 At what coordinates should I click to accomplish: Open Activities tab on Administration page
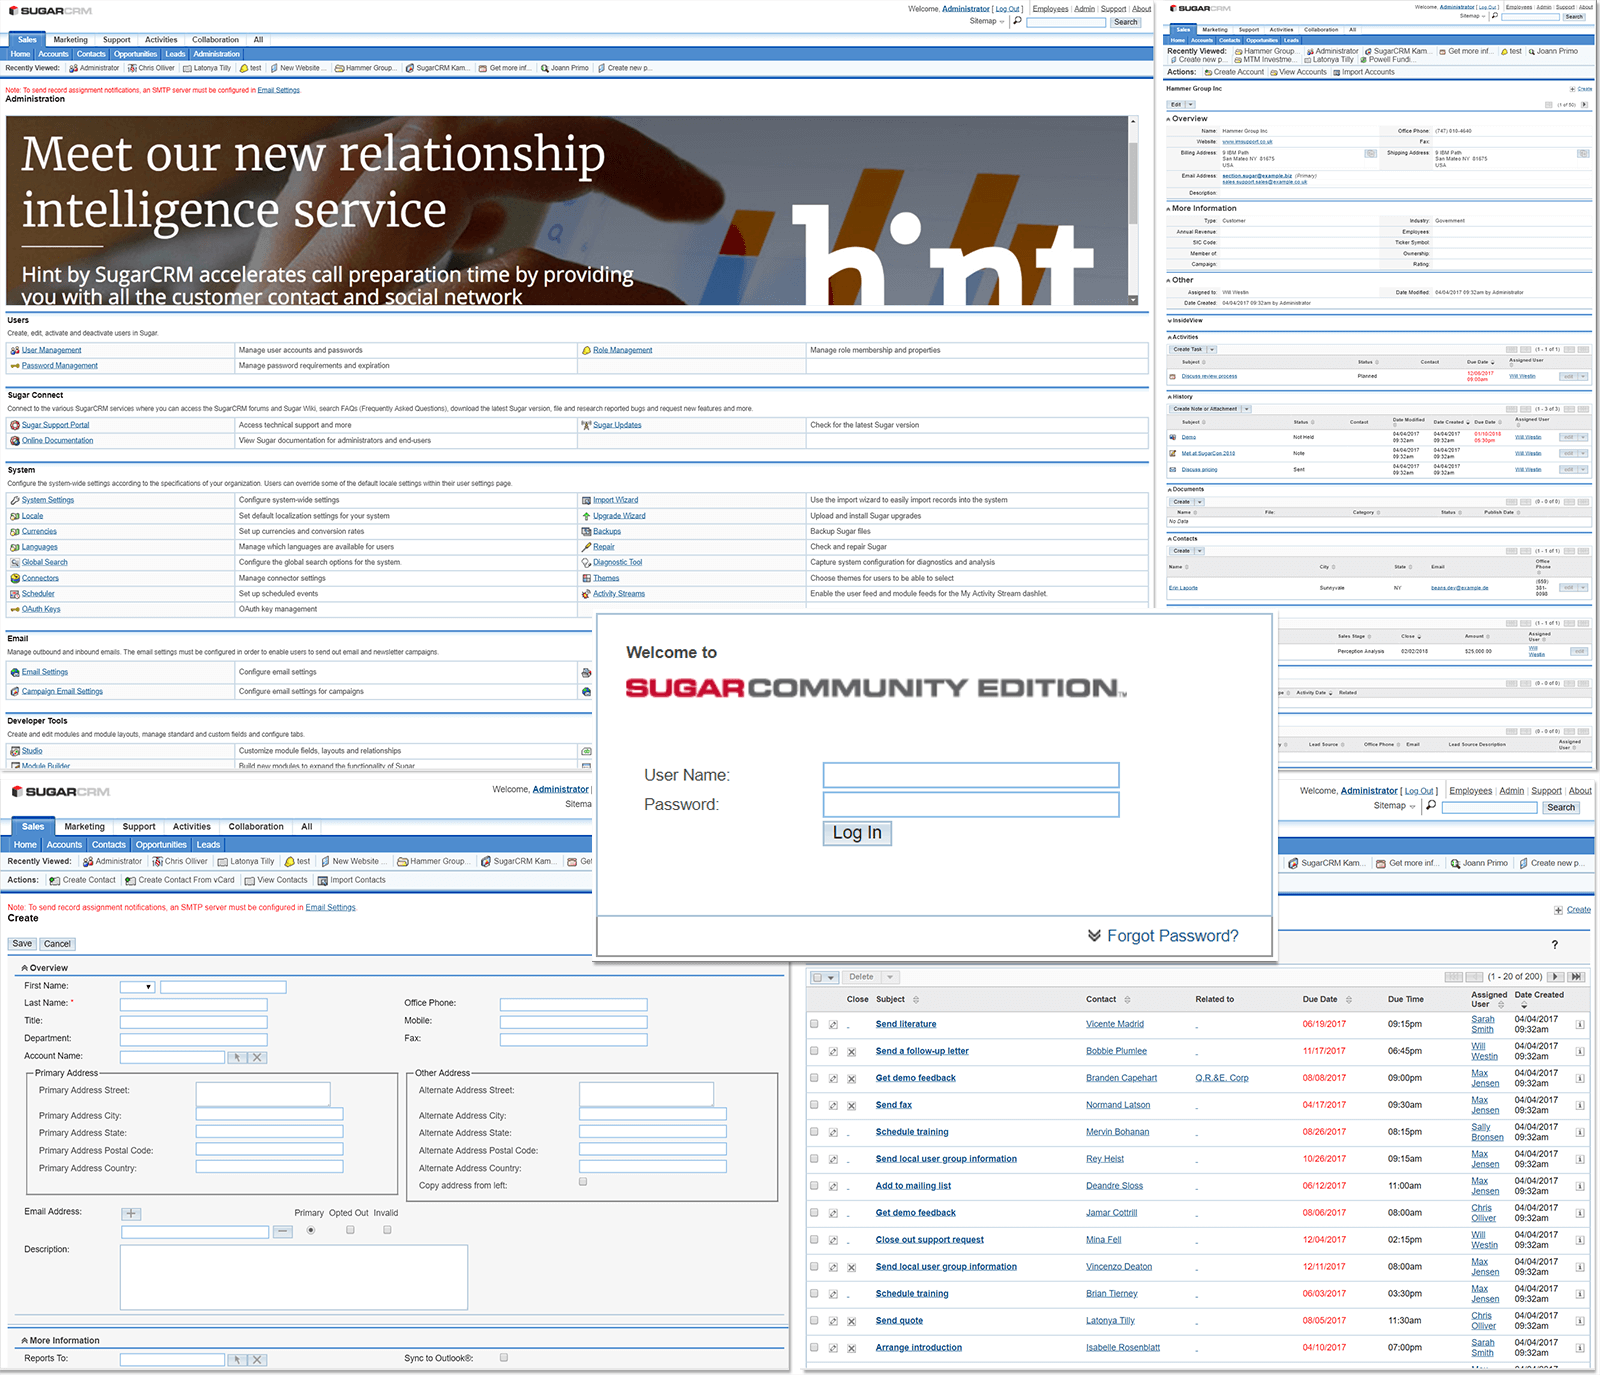161,40
